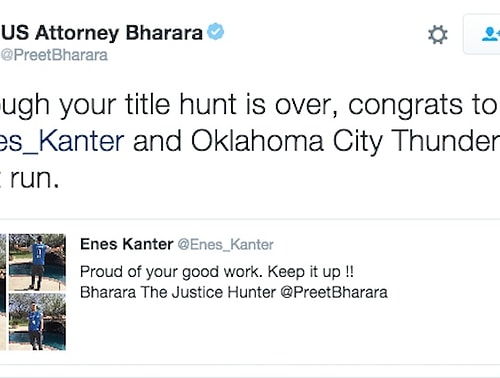Click the follow user icon button
Image resolution: width=500 pixels, height=378 pixels.
point(482,34)
